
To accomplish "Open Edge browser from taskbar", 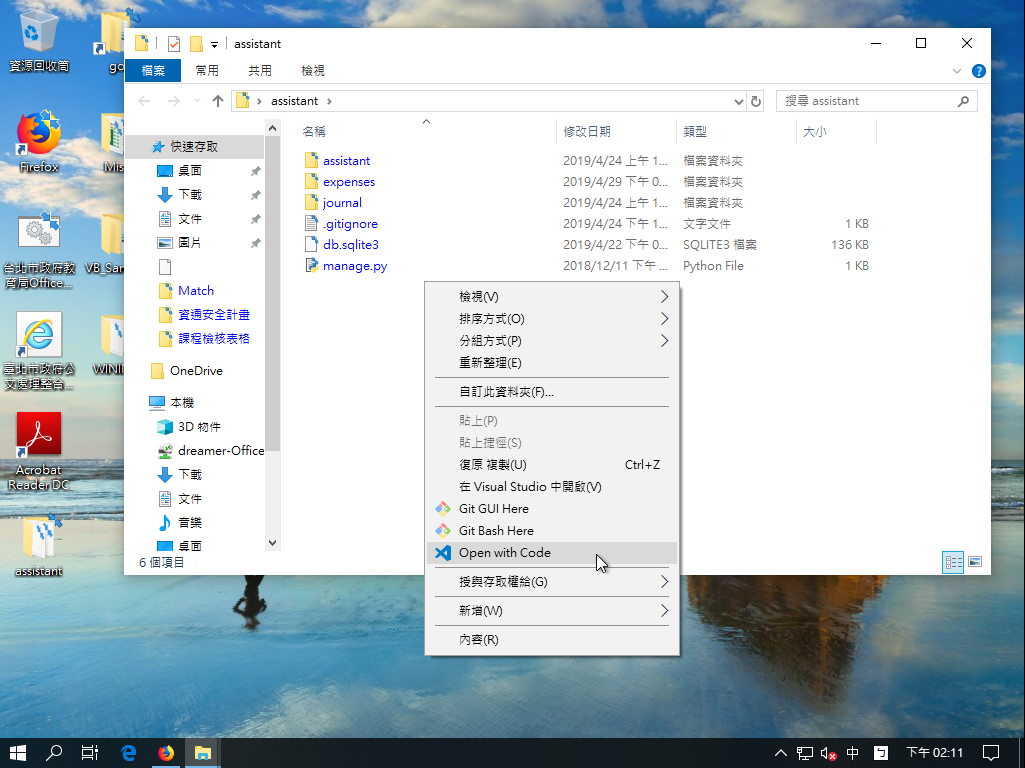I will pos(128,753).
